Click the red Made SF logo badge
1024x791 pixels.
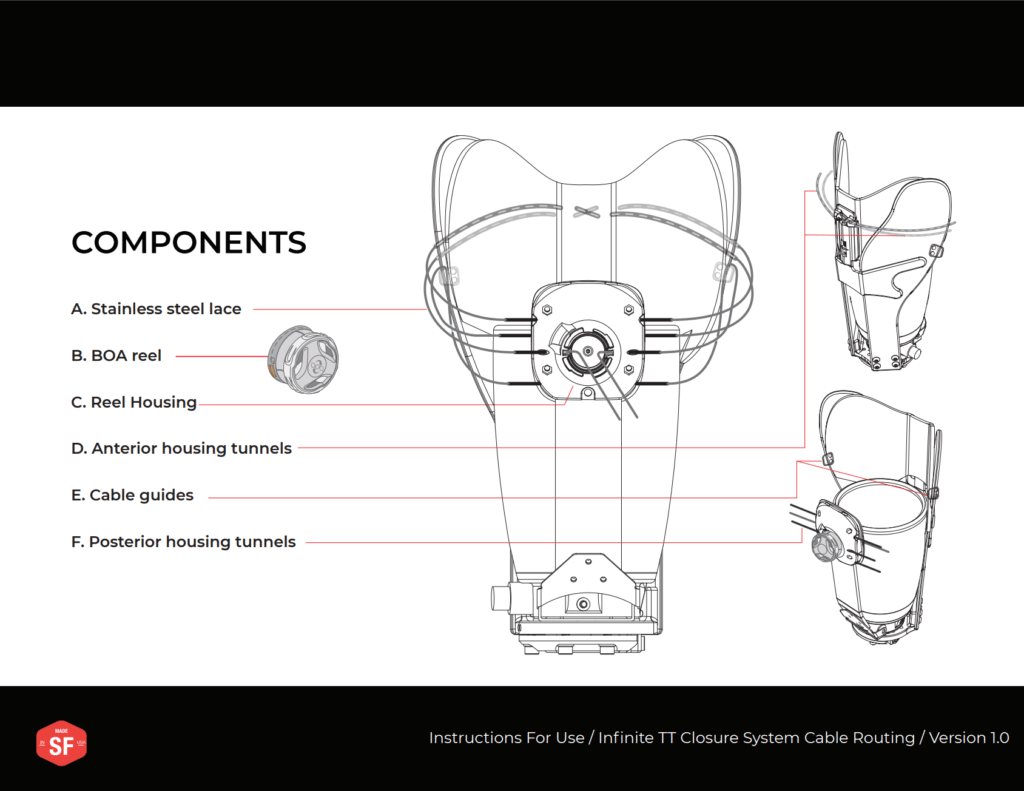(x=60, y=743)
